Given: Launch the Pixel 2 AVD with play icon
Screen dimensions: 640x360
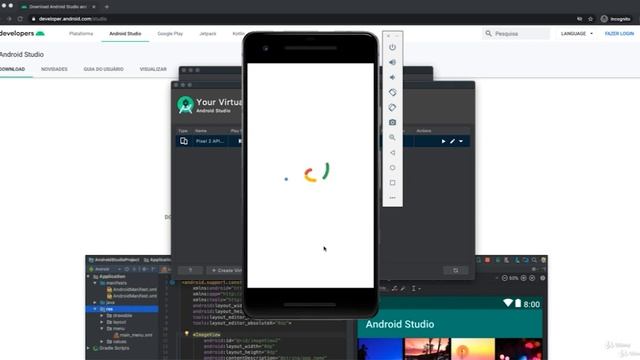Looking at the screenshot, I should coord(443,141).
